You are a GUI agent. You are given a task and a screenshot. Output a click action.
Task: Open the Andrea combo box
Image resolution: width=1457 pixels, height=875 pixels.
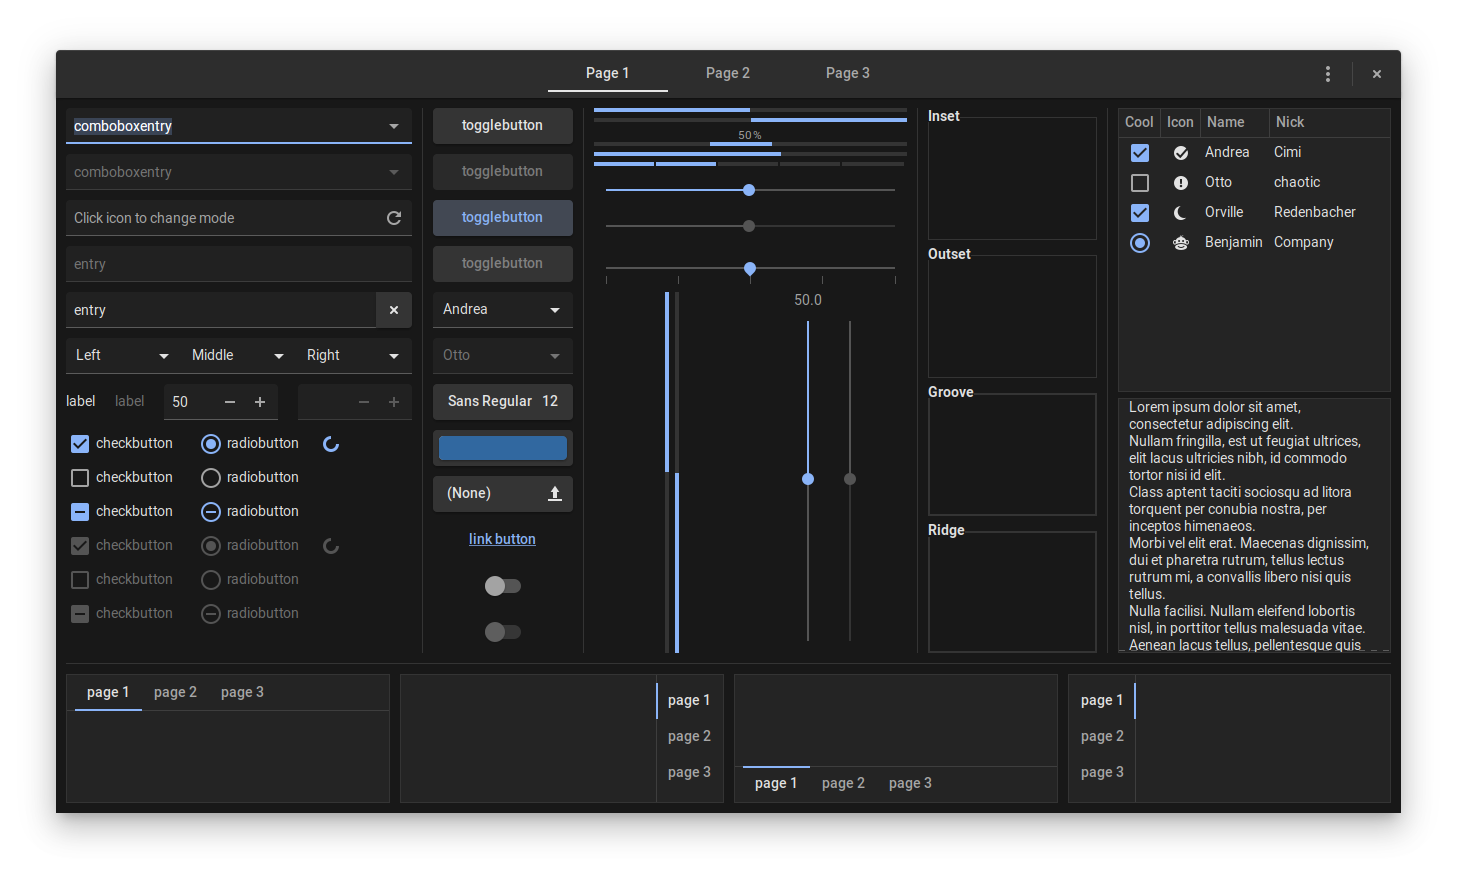(x=502, y=310)
